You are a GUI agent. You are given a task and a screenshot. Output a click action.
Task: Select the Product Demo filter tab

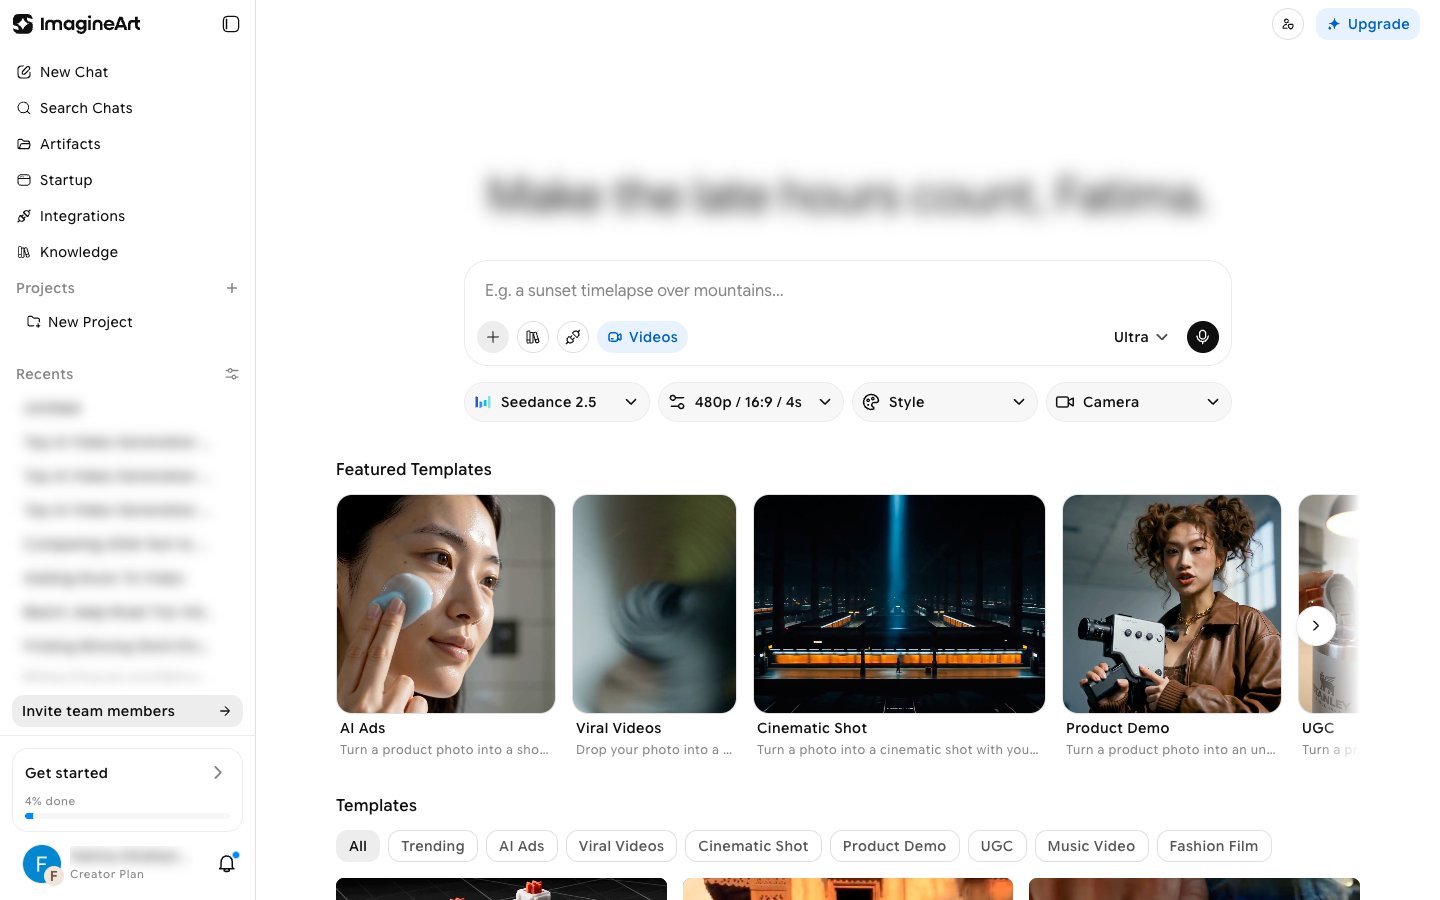tap(894, 846)
